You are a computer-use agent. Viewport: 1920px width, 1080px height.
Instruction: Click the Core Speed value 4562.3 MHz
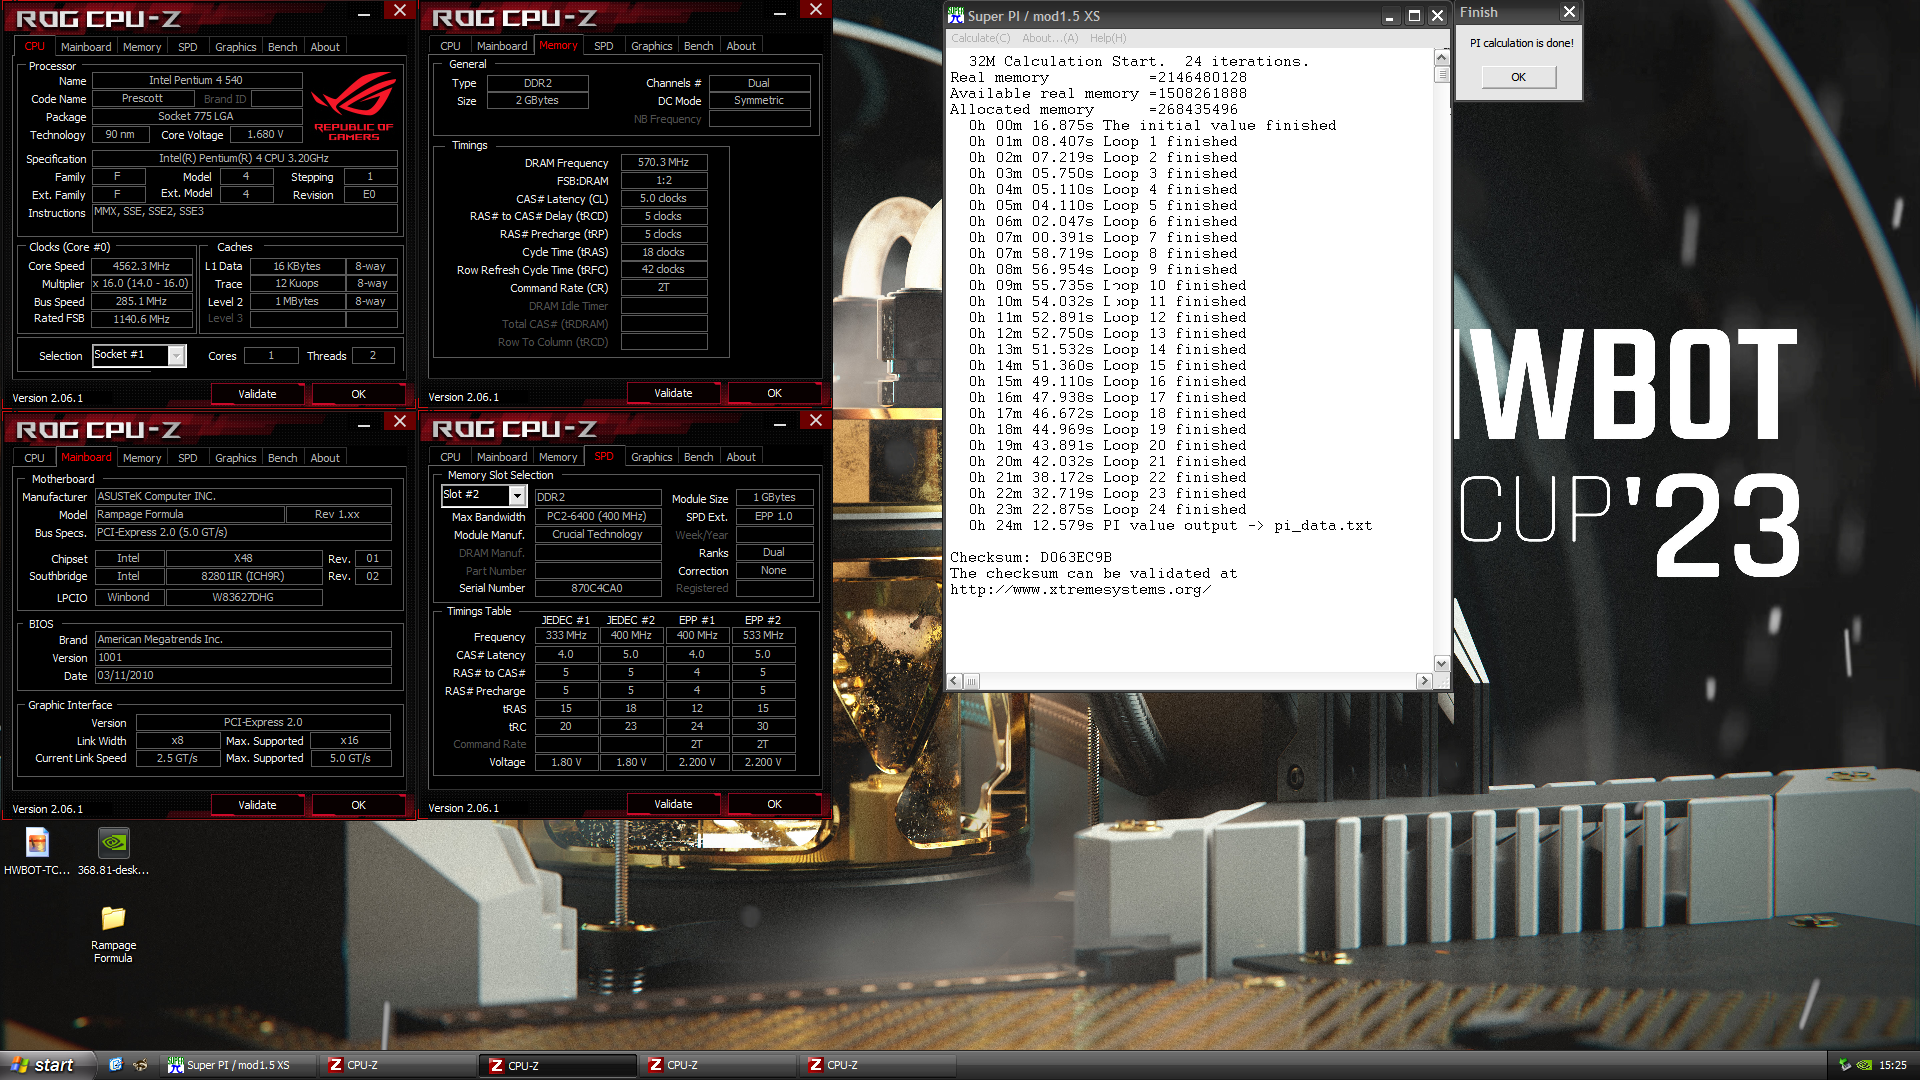141,266
